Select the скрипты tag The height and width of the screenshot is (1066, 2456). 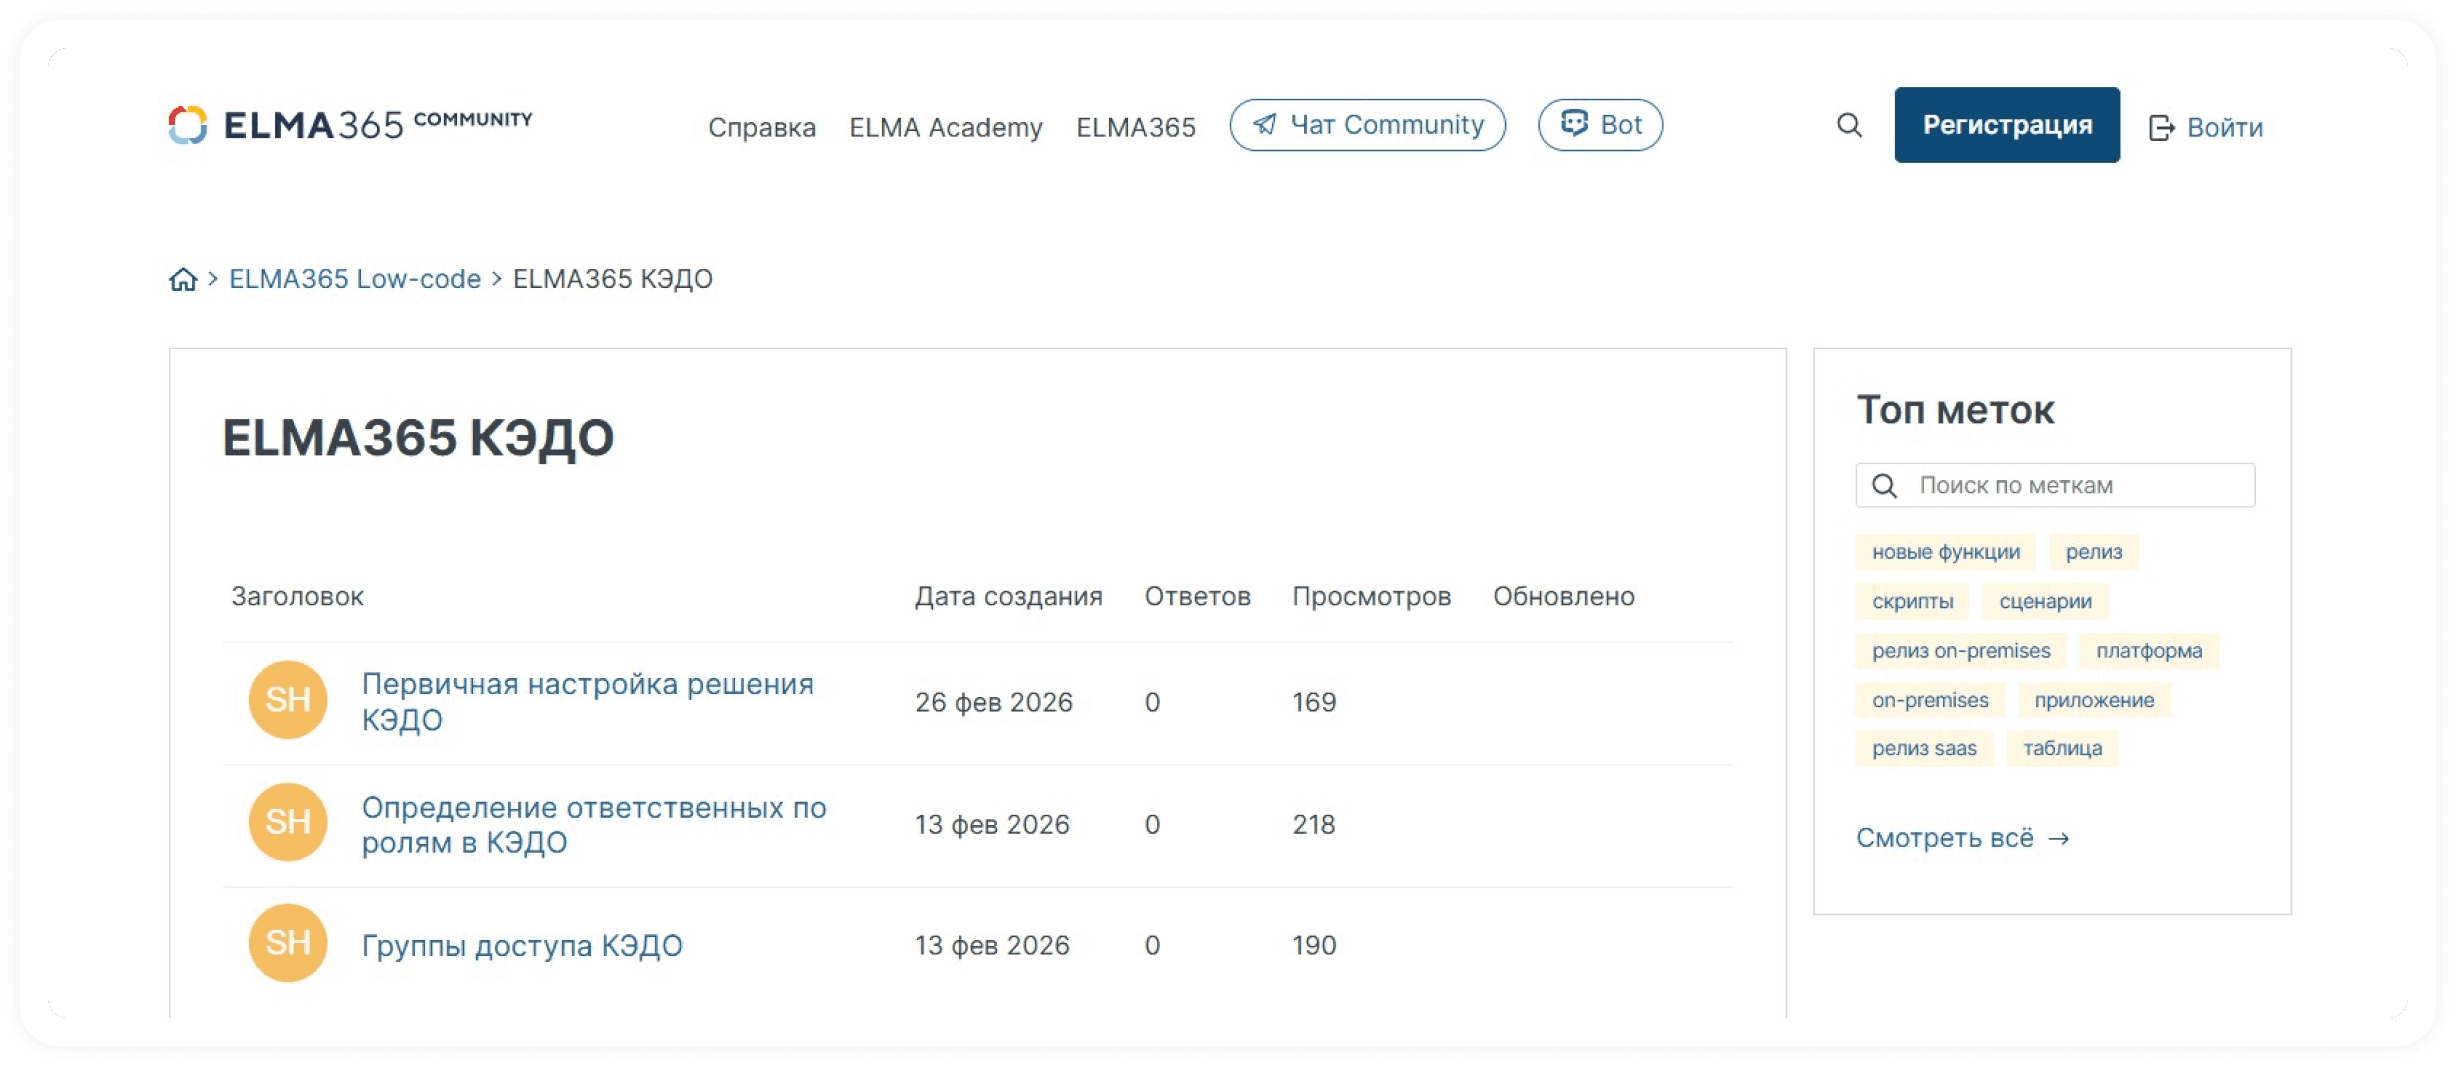tap(1911, 601)
